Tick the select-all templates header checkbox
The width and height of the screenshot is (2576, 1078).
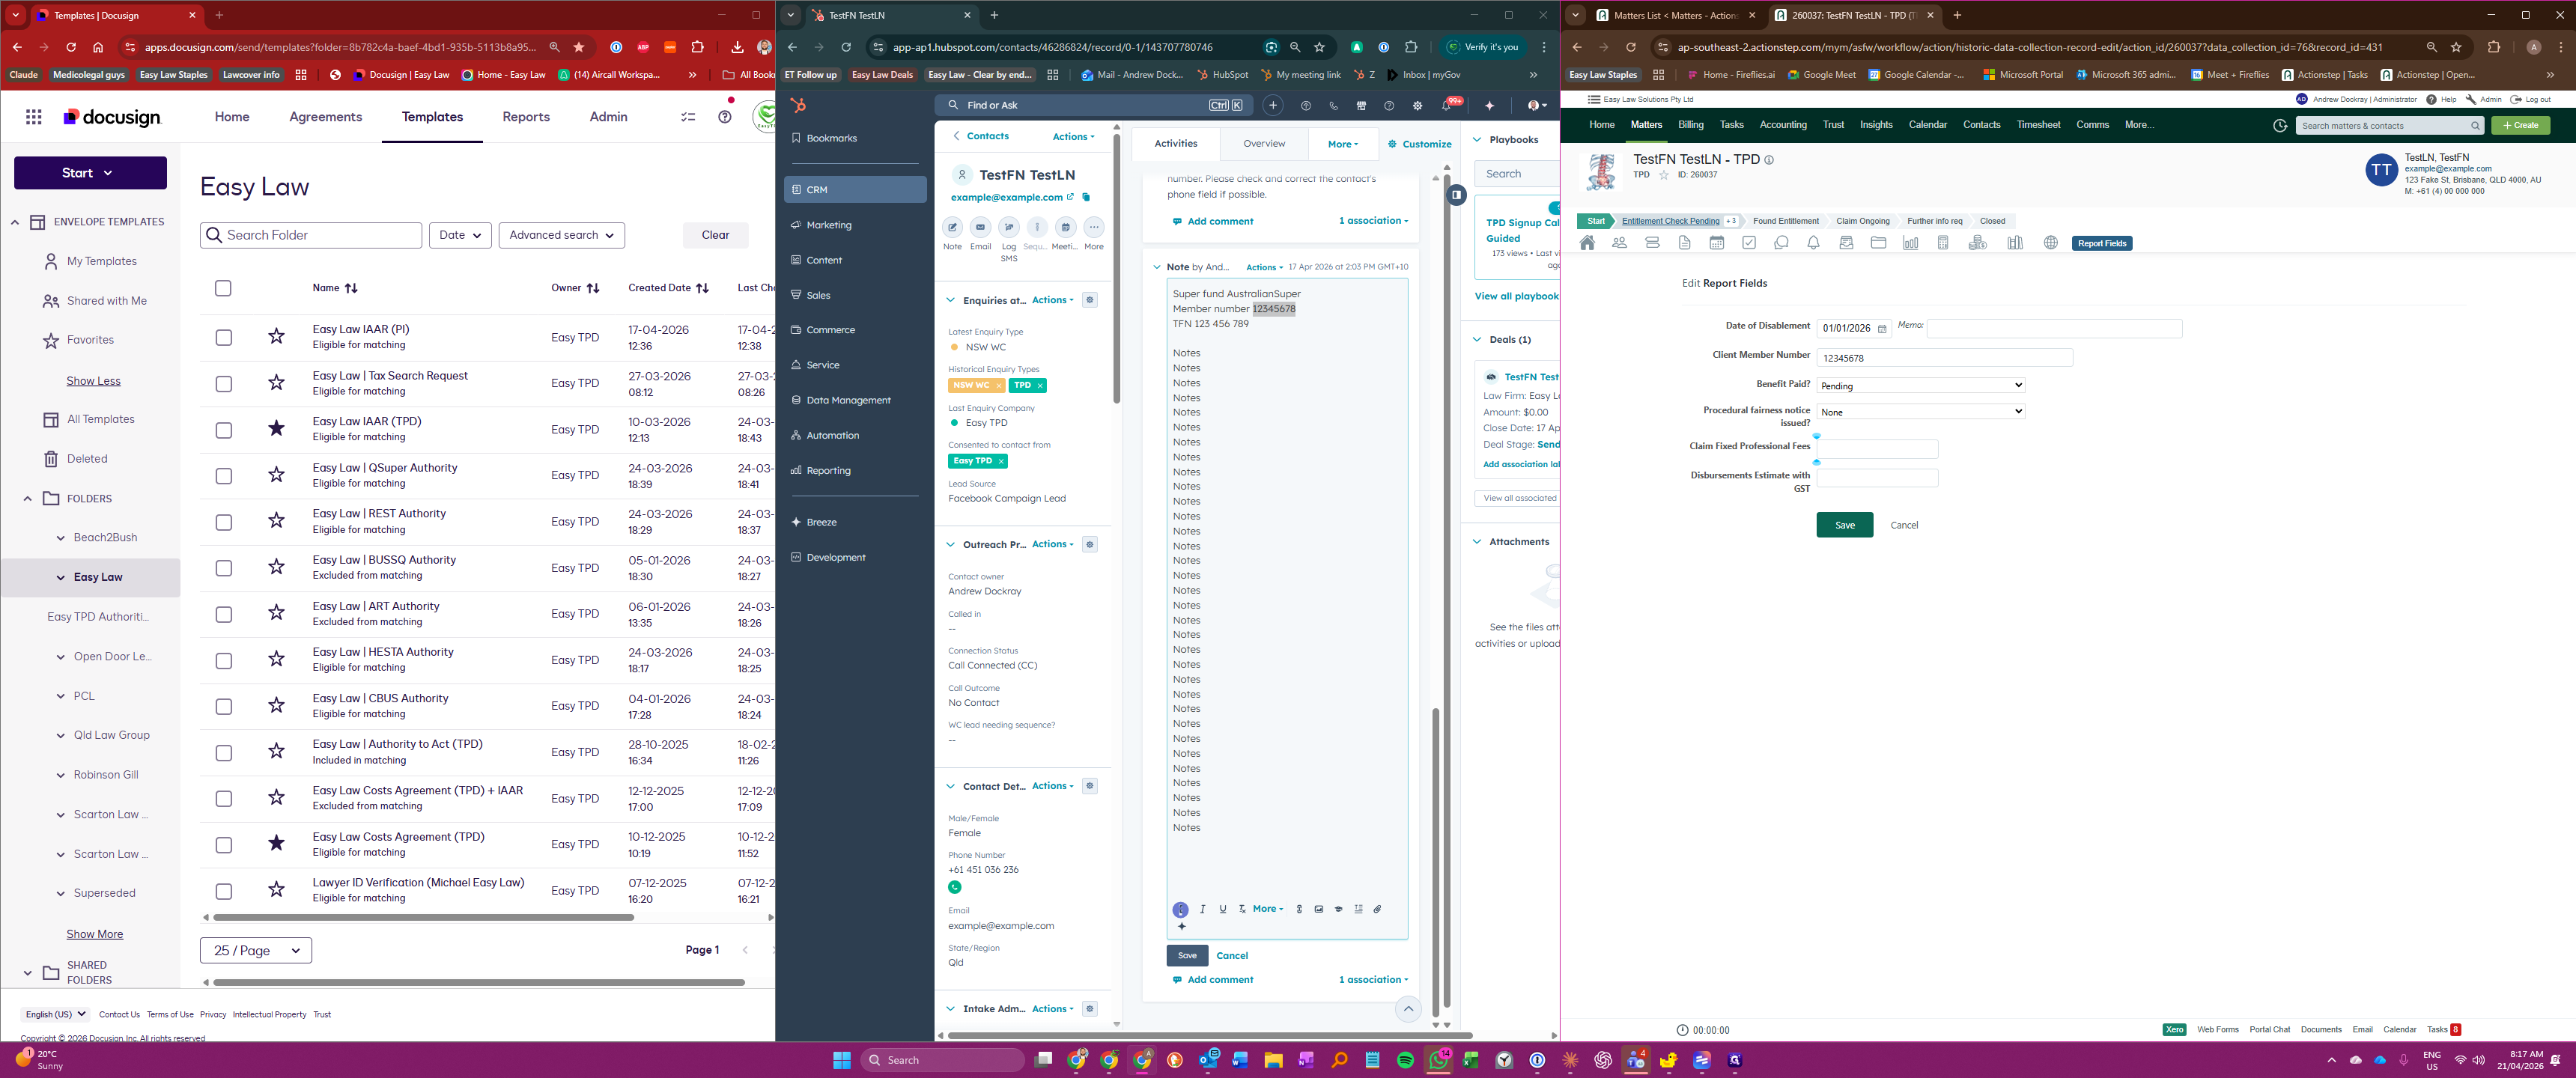[x=223, y=288]
